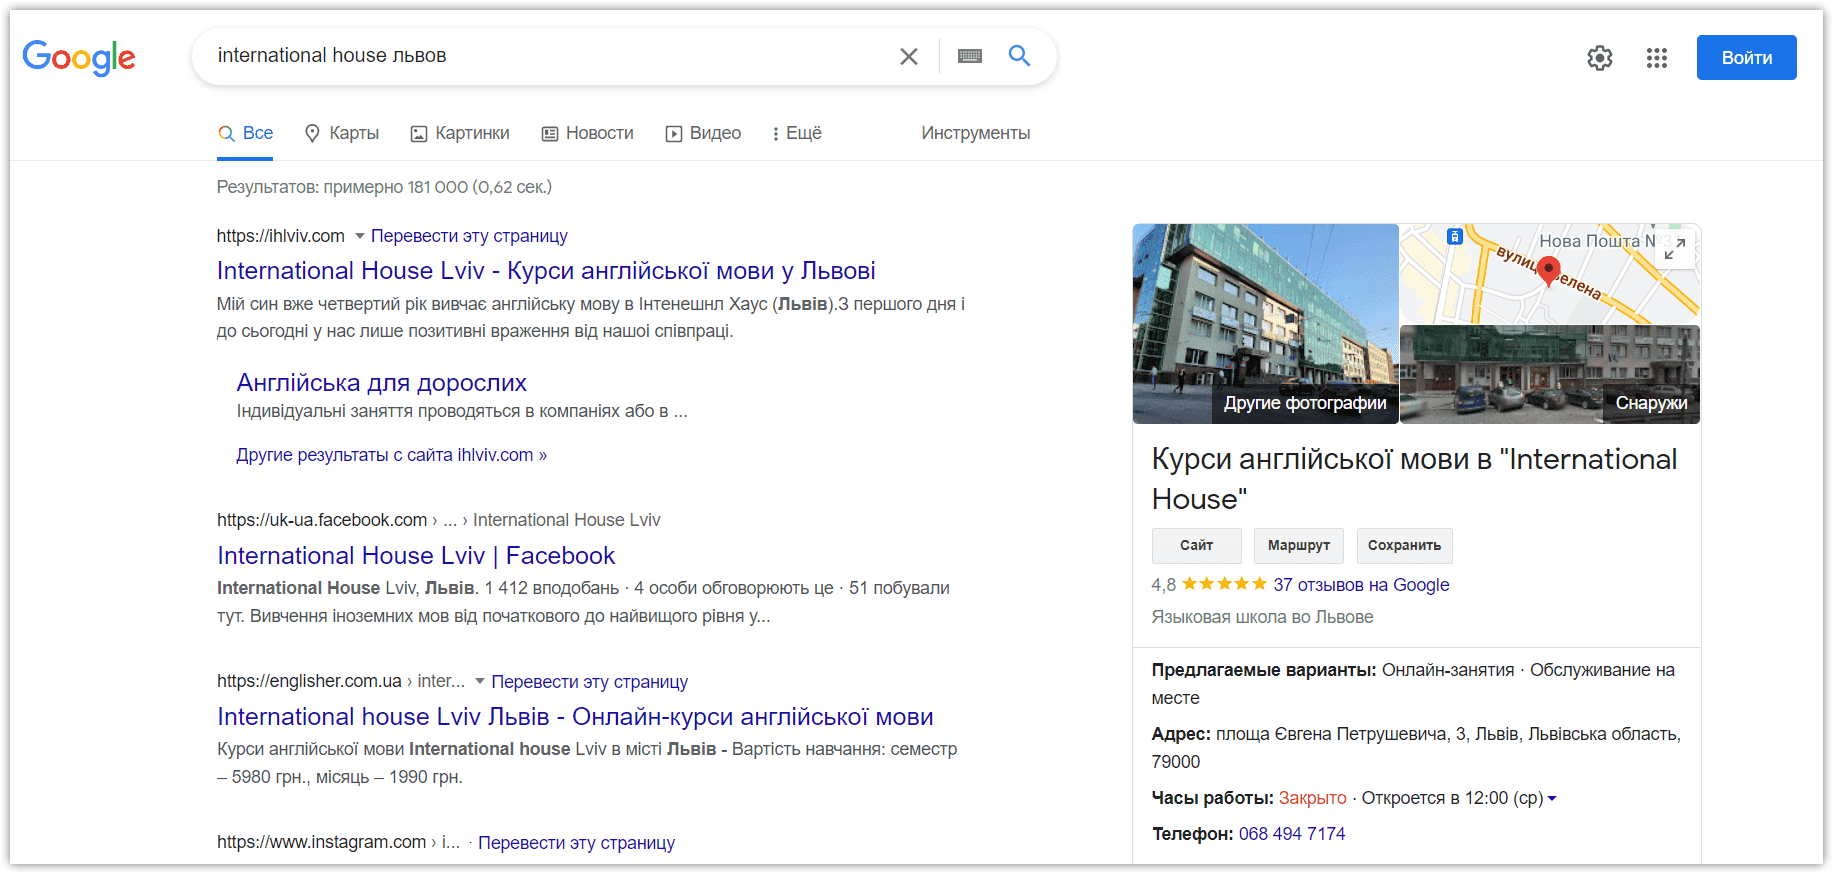Open Инструменты search tools
This screenshot has width=1833, height=874.
pyautogui.click(x=976, y=133)
